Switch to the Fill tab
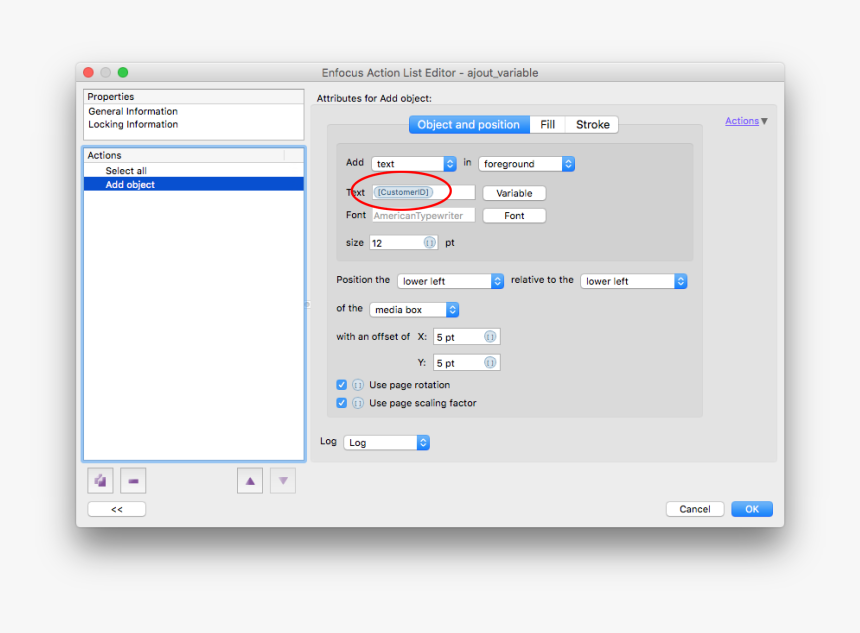860x633 pixels. coord(548,125)
